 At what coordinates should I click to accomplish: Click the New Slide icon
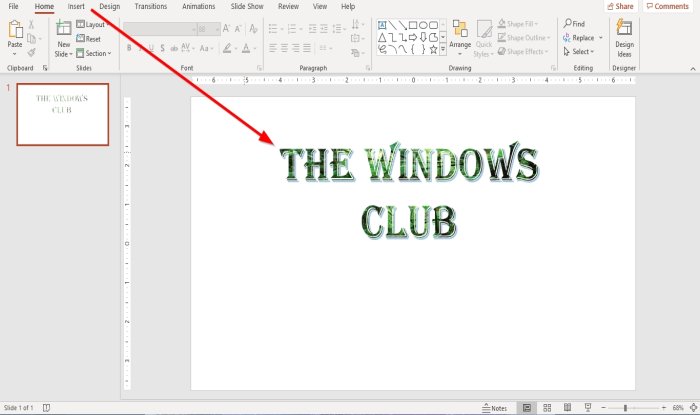pyautogui.click(x=63, y=28)
